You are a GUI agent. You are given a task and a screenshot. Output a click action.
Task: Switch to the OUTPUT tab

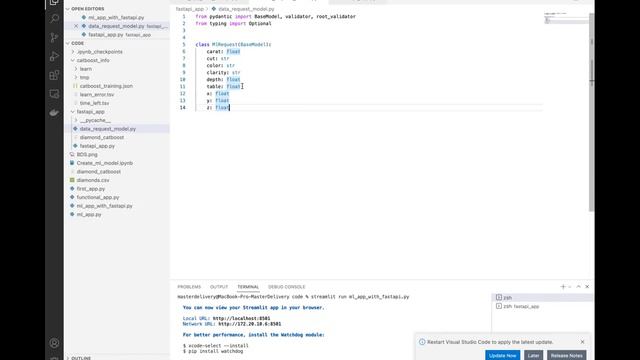219,287
